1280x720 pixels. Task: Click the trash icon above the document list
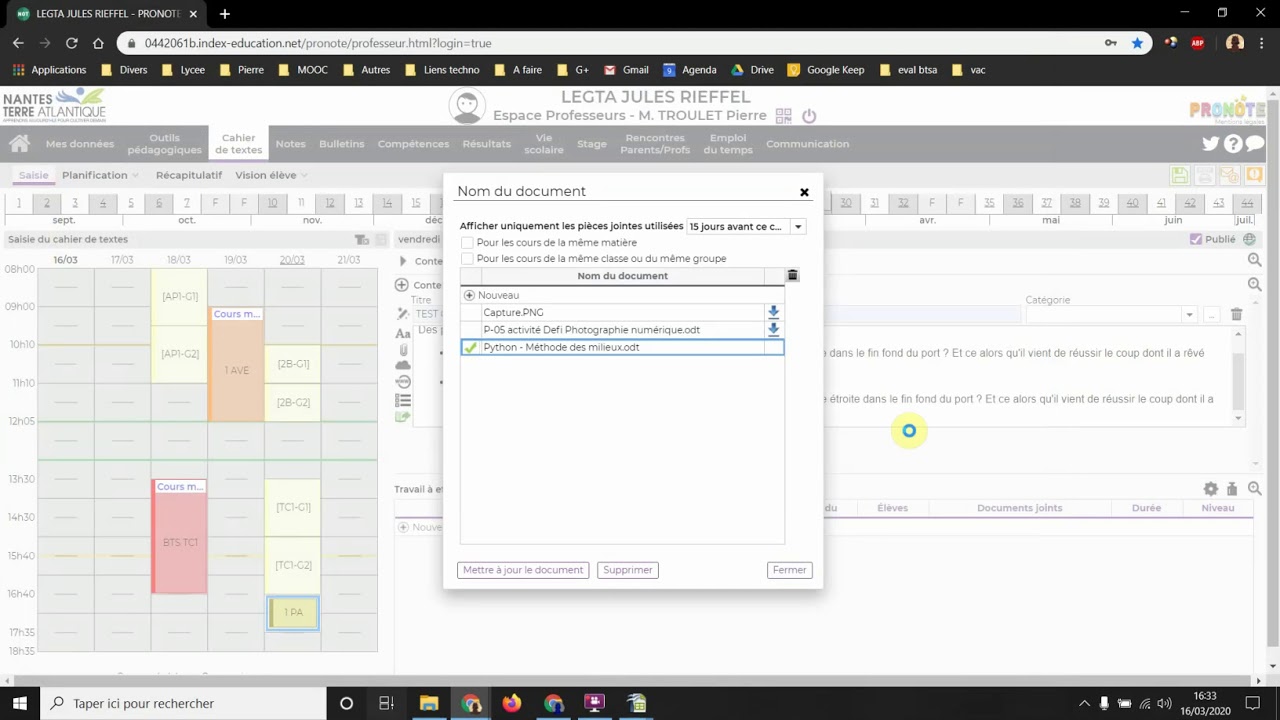(x=792, y=276)
